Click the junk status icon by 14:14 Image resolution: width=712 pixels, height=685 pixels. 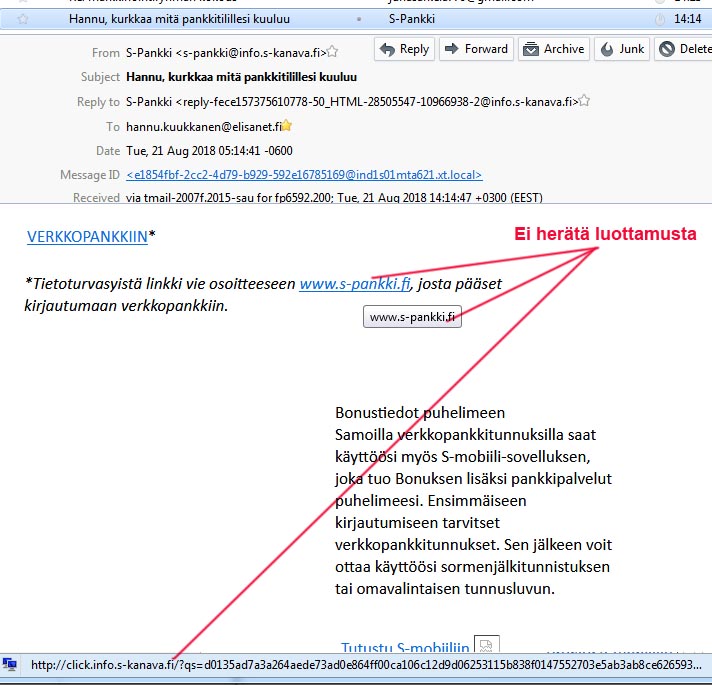[660, 20]
